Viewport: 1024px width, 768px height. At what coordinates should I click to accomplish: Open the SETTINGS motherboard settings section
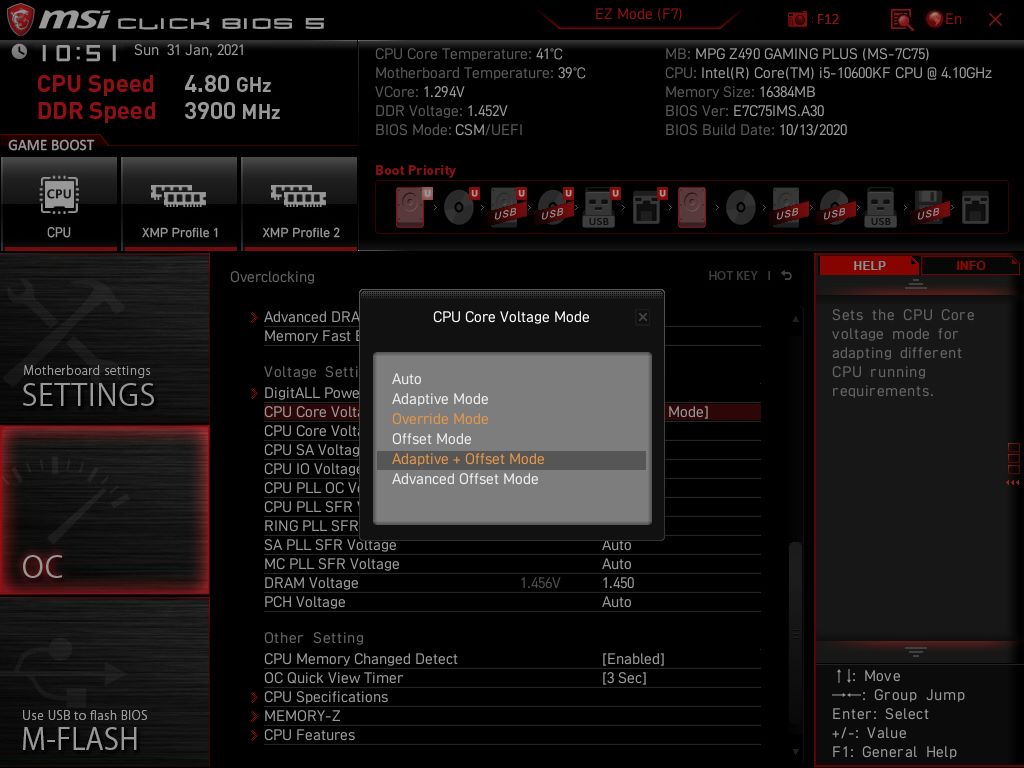pos(104,340)
